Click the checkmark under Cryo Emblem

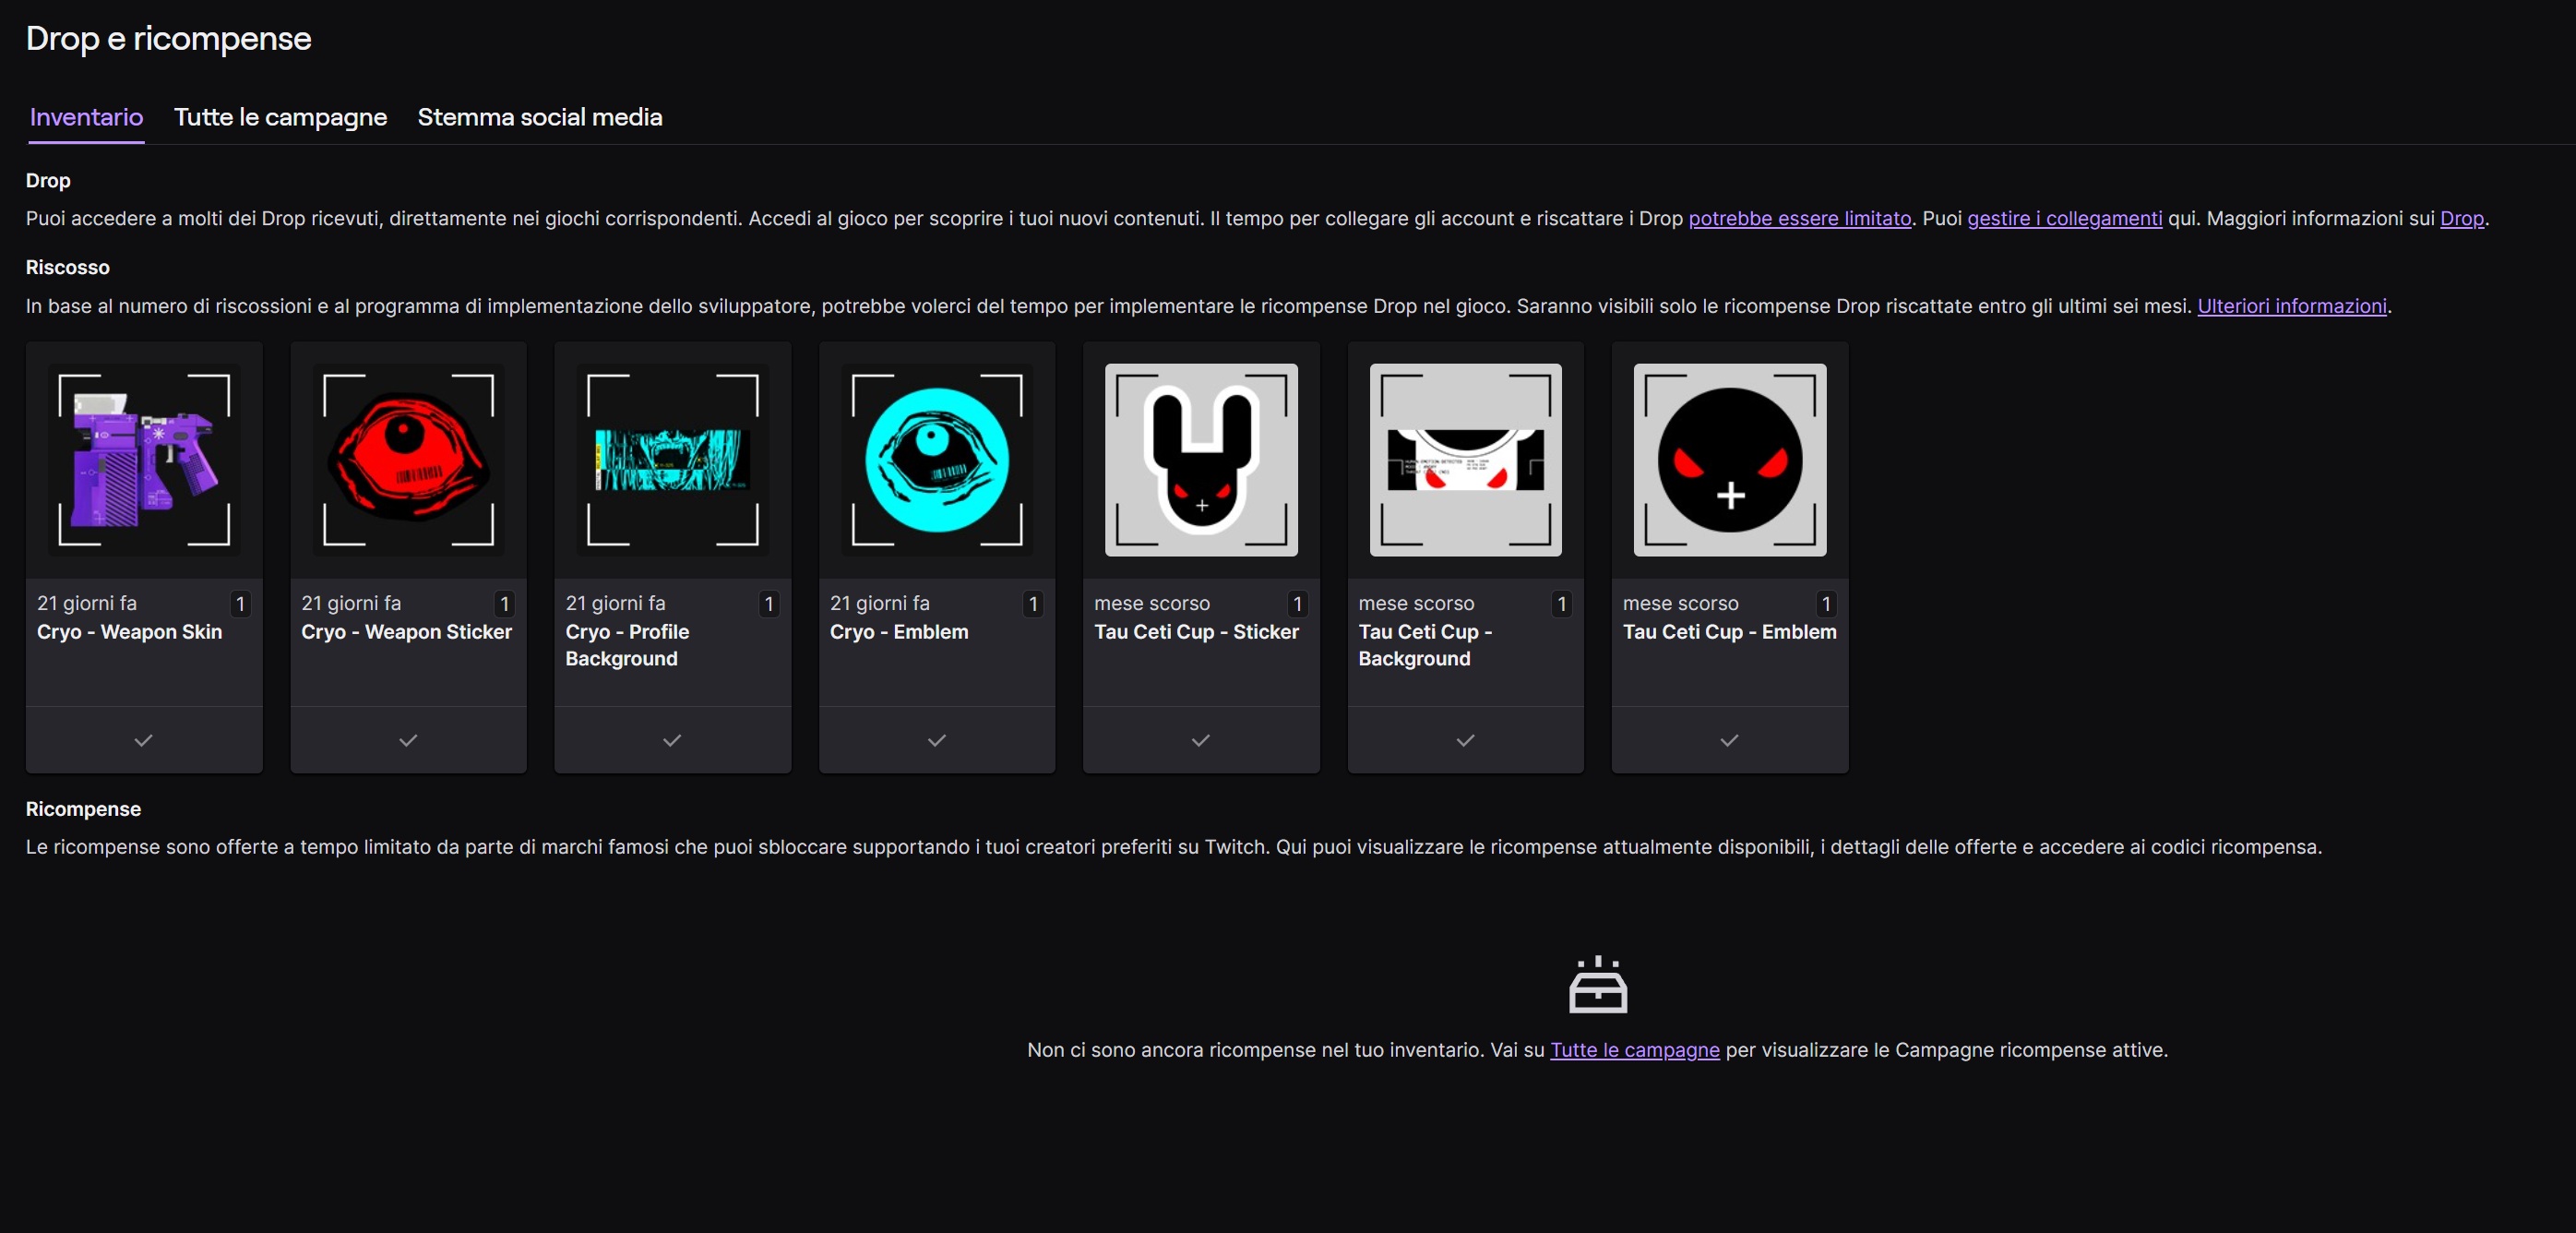937,740
